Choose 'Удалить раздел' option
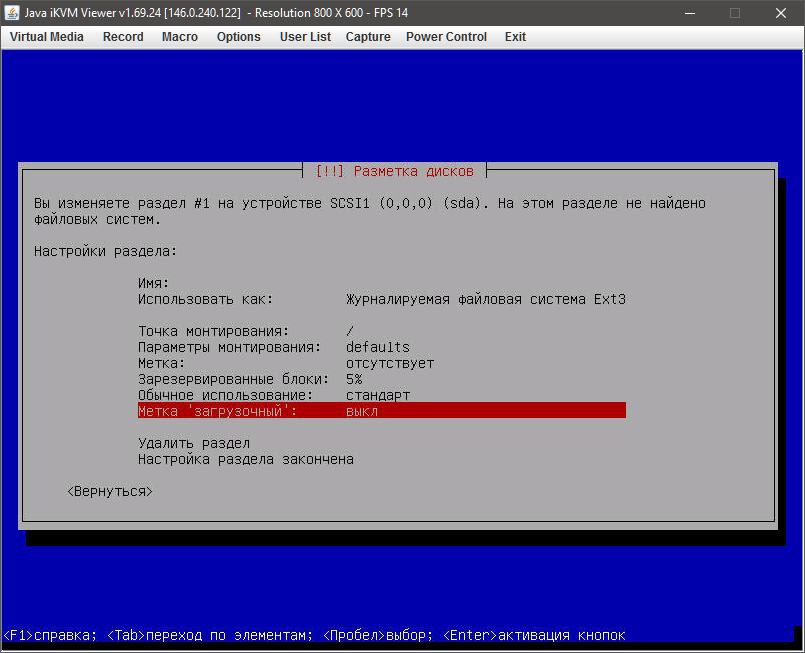805x653 pixels. (x=194, y=443)
